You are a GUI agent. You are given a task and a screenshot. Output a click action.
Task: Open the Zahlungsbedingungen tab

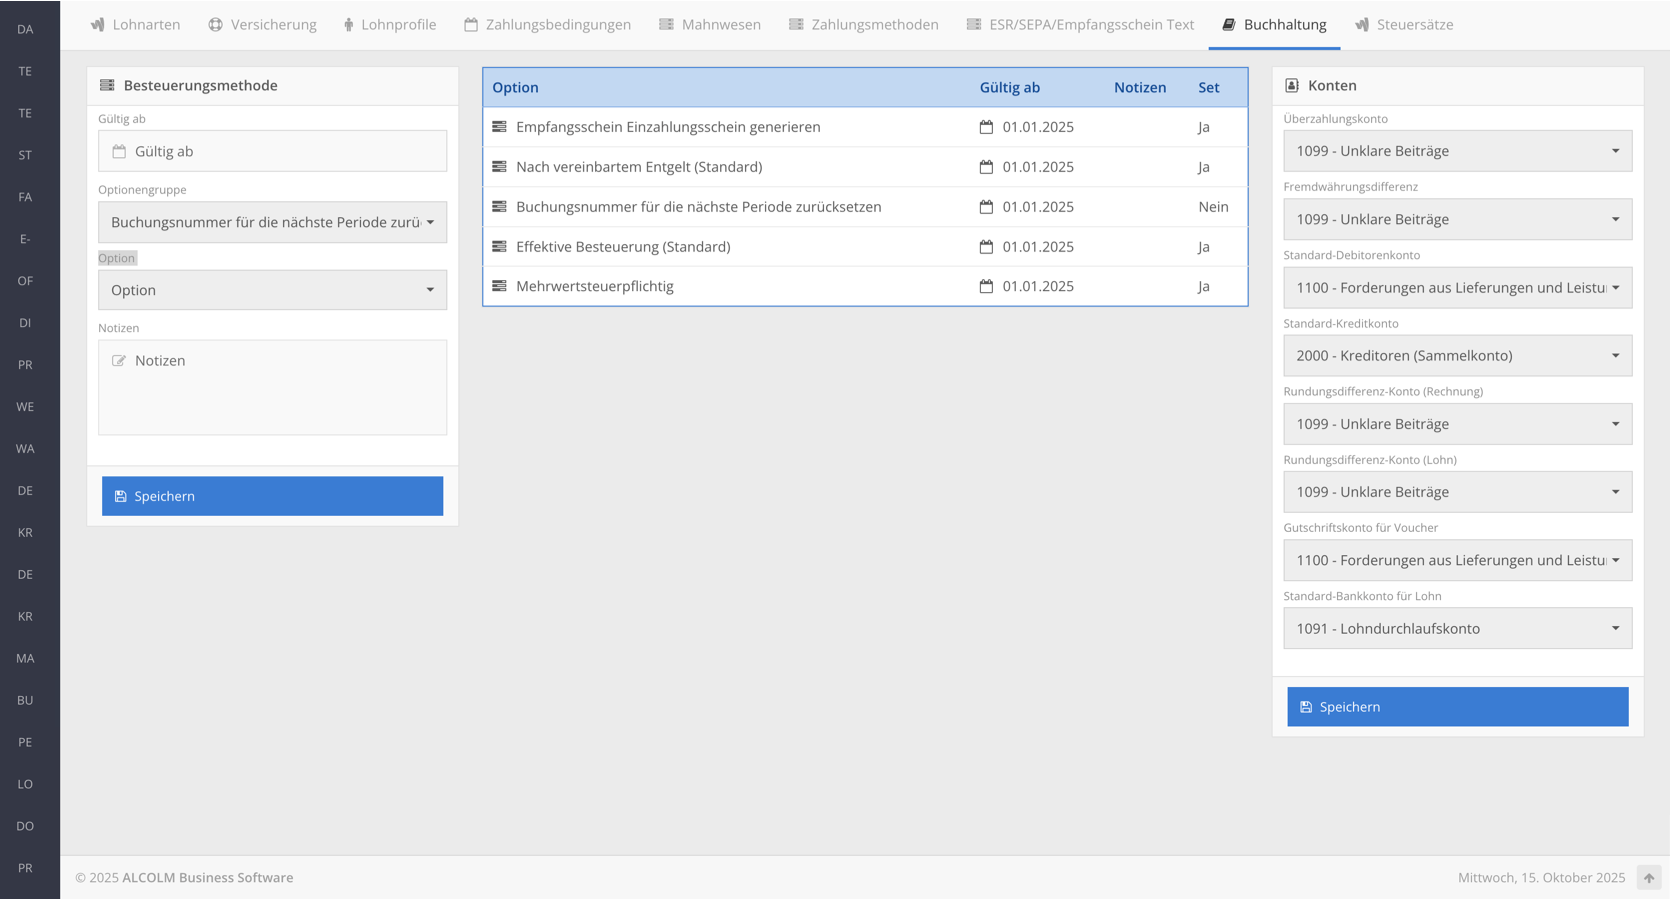[548, 25]
